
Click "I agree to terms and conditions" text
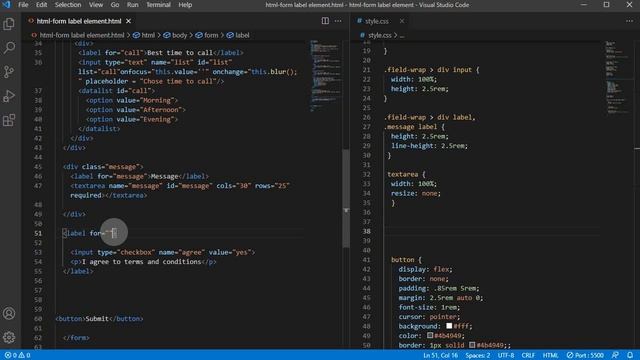point(142,262)
